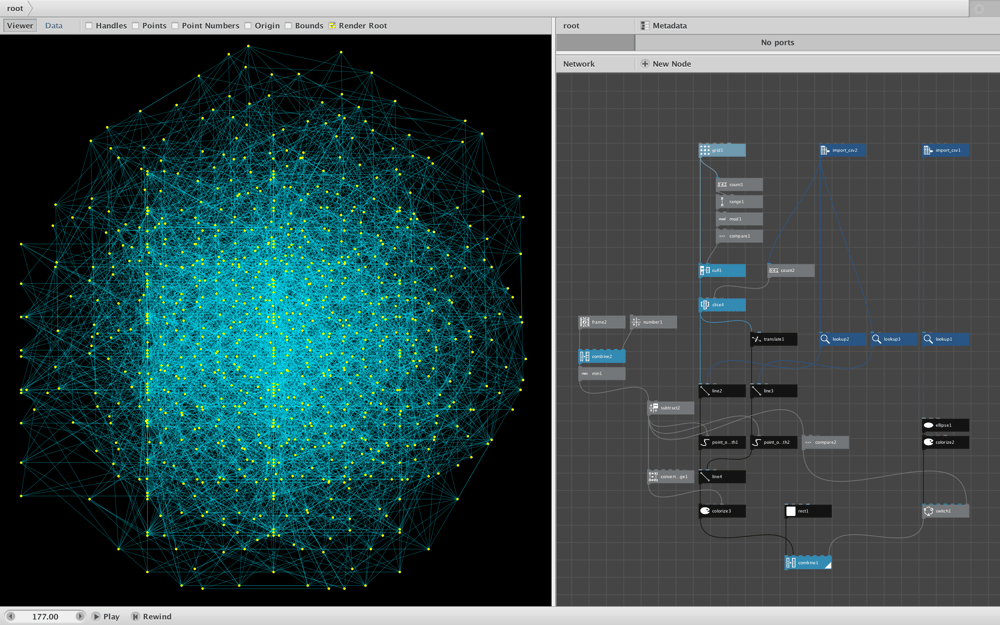Switch to the Viewer tab
The width and height of the screenshot is (1000, 625).
pyautogui.click(x=20, y=26)
